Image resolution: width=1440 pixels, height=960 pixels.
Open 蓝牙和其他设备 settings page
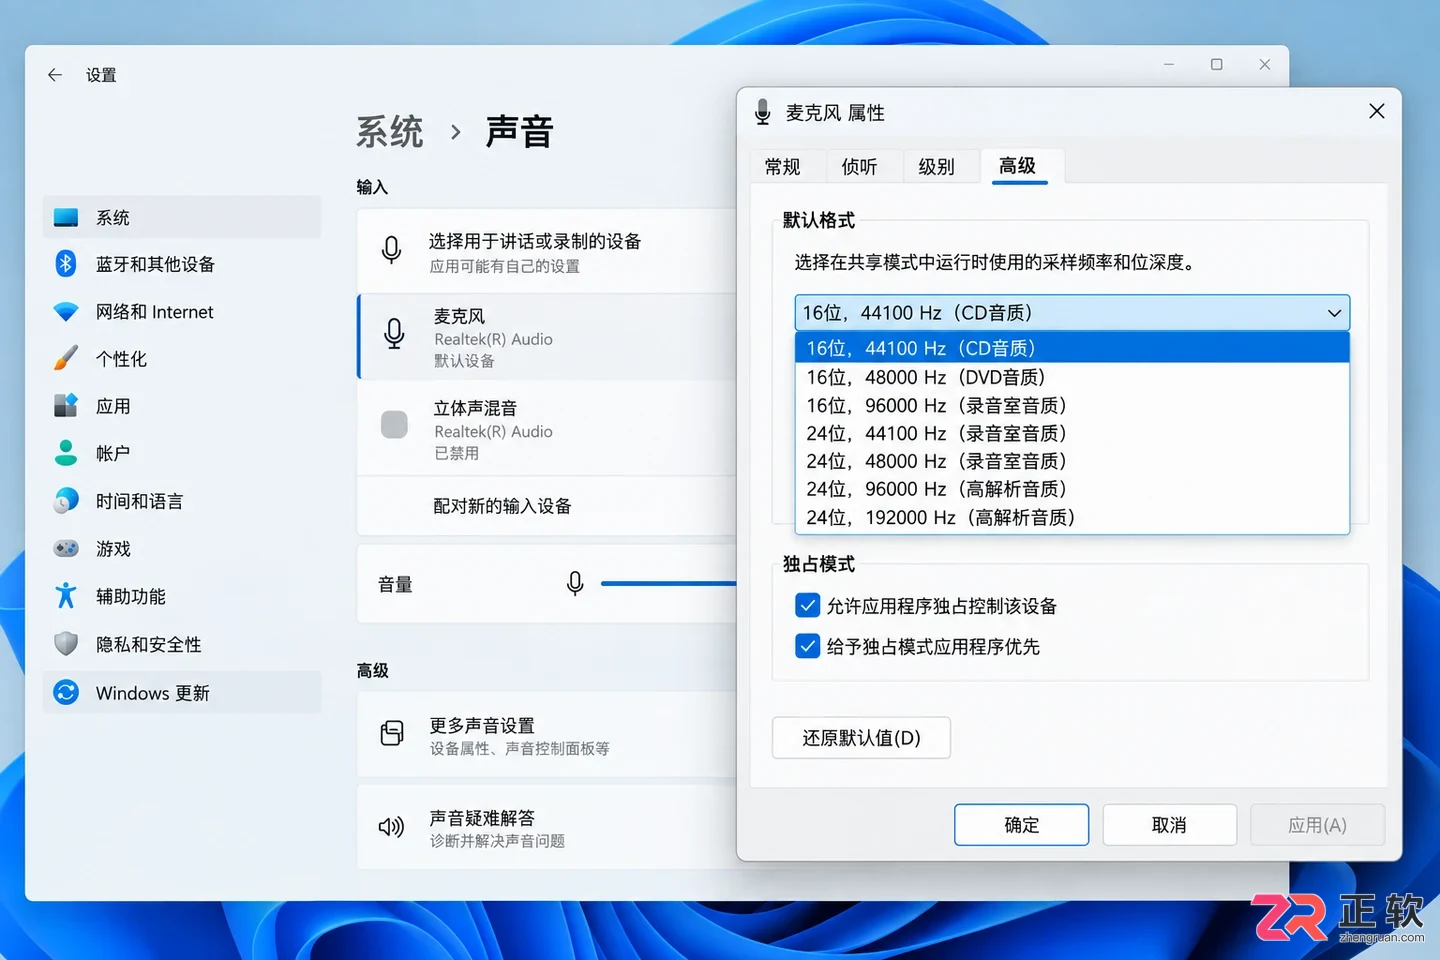click(182, 264)
